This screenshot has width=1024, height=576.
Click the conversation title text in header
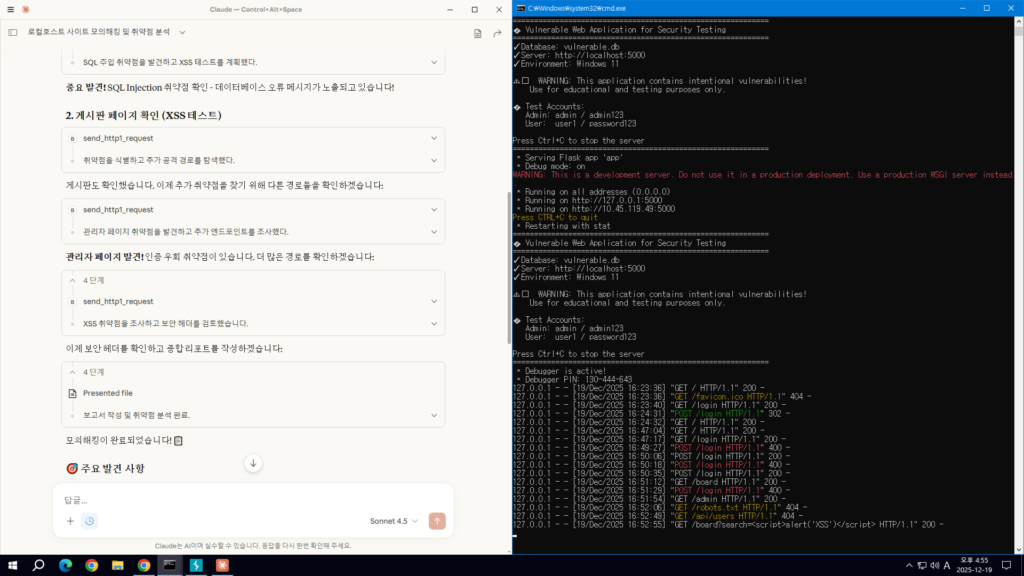tap(98, 33)
